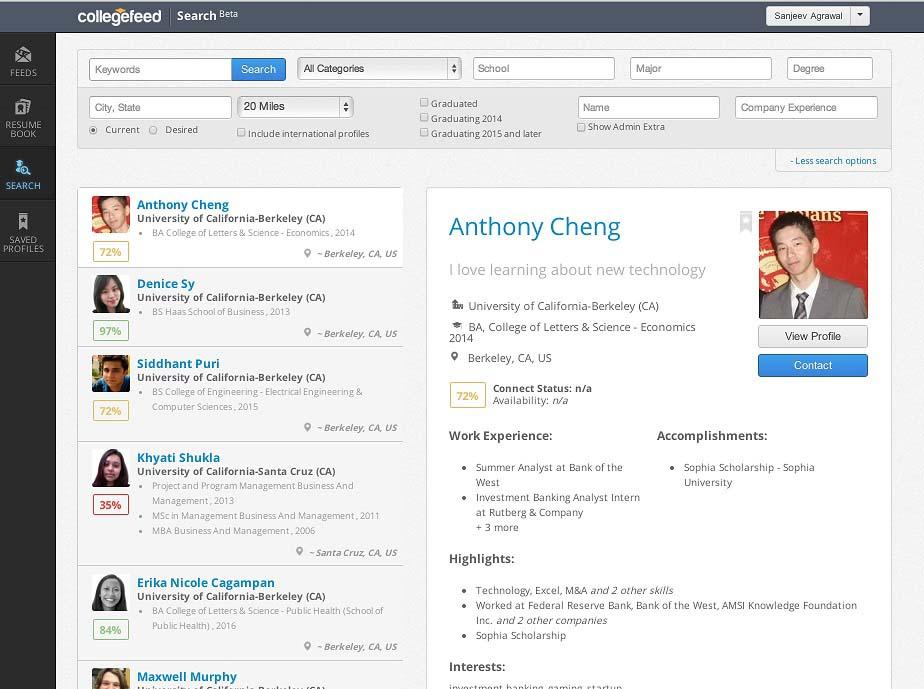Click the Search button
The width and height of the screenshot is (924, 689).
[x=258, y=69]
